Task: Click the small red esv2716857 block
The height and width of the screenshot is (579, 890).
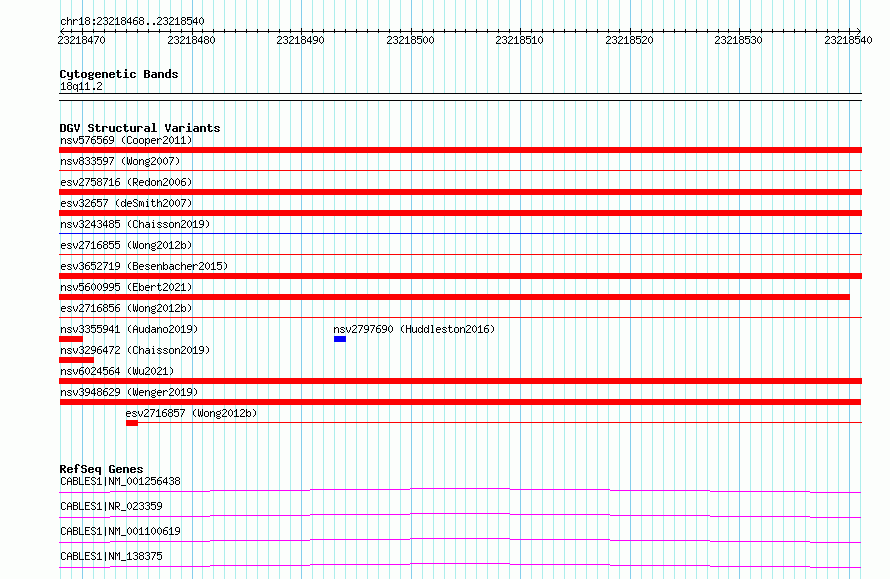Action: pyautogui.click(x=132, y=423)
